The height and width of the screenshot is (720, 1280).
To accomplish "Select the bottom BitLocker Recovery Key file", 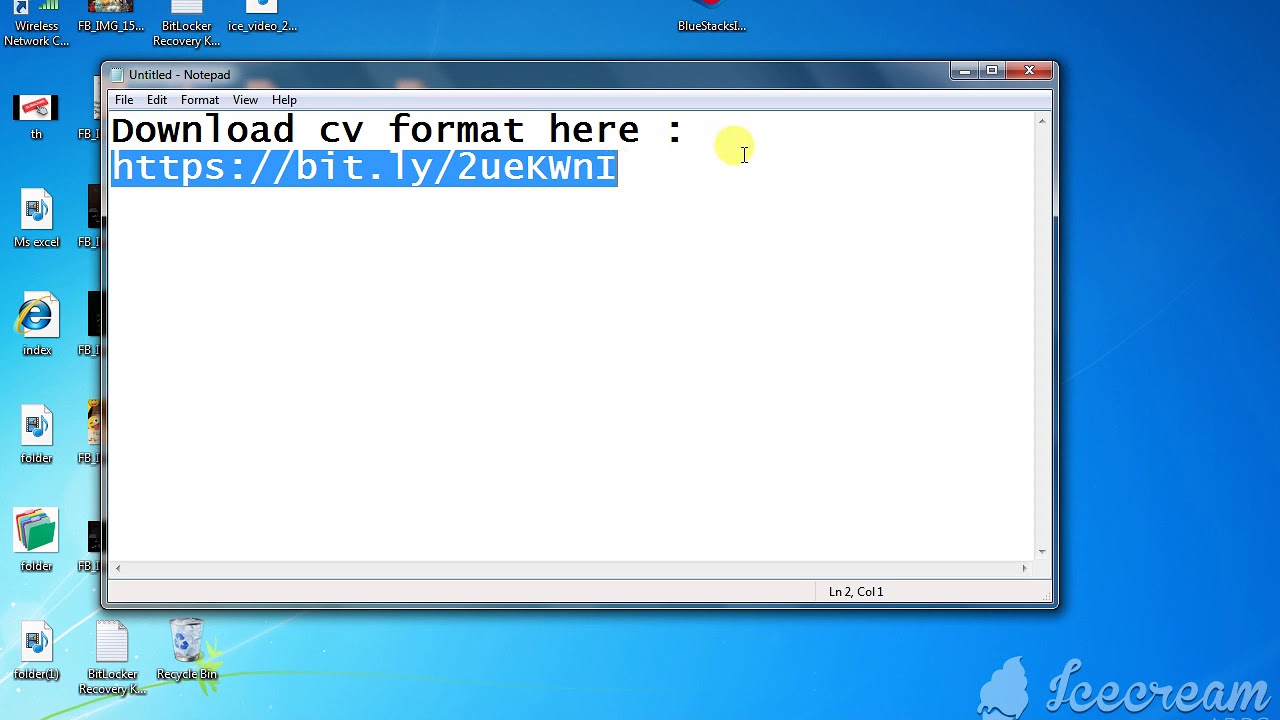I will (x=112, y=657).
